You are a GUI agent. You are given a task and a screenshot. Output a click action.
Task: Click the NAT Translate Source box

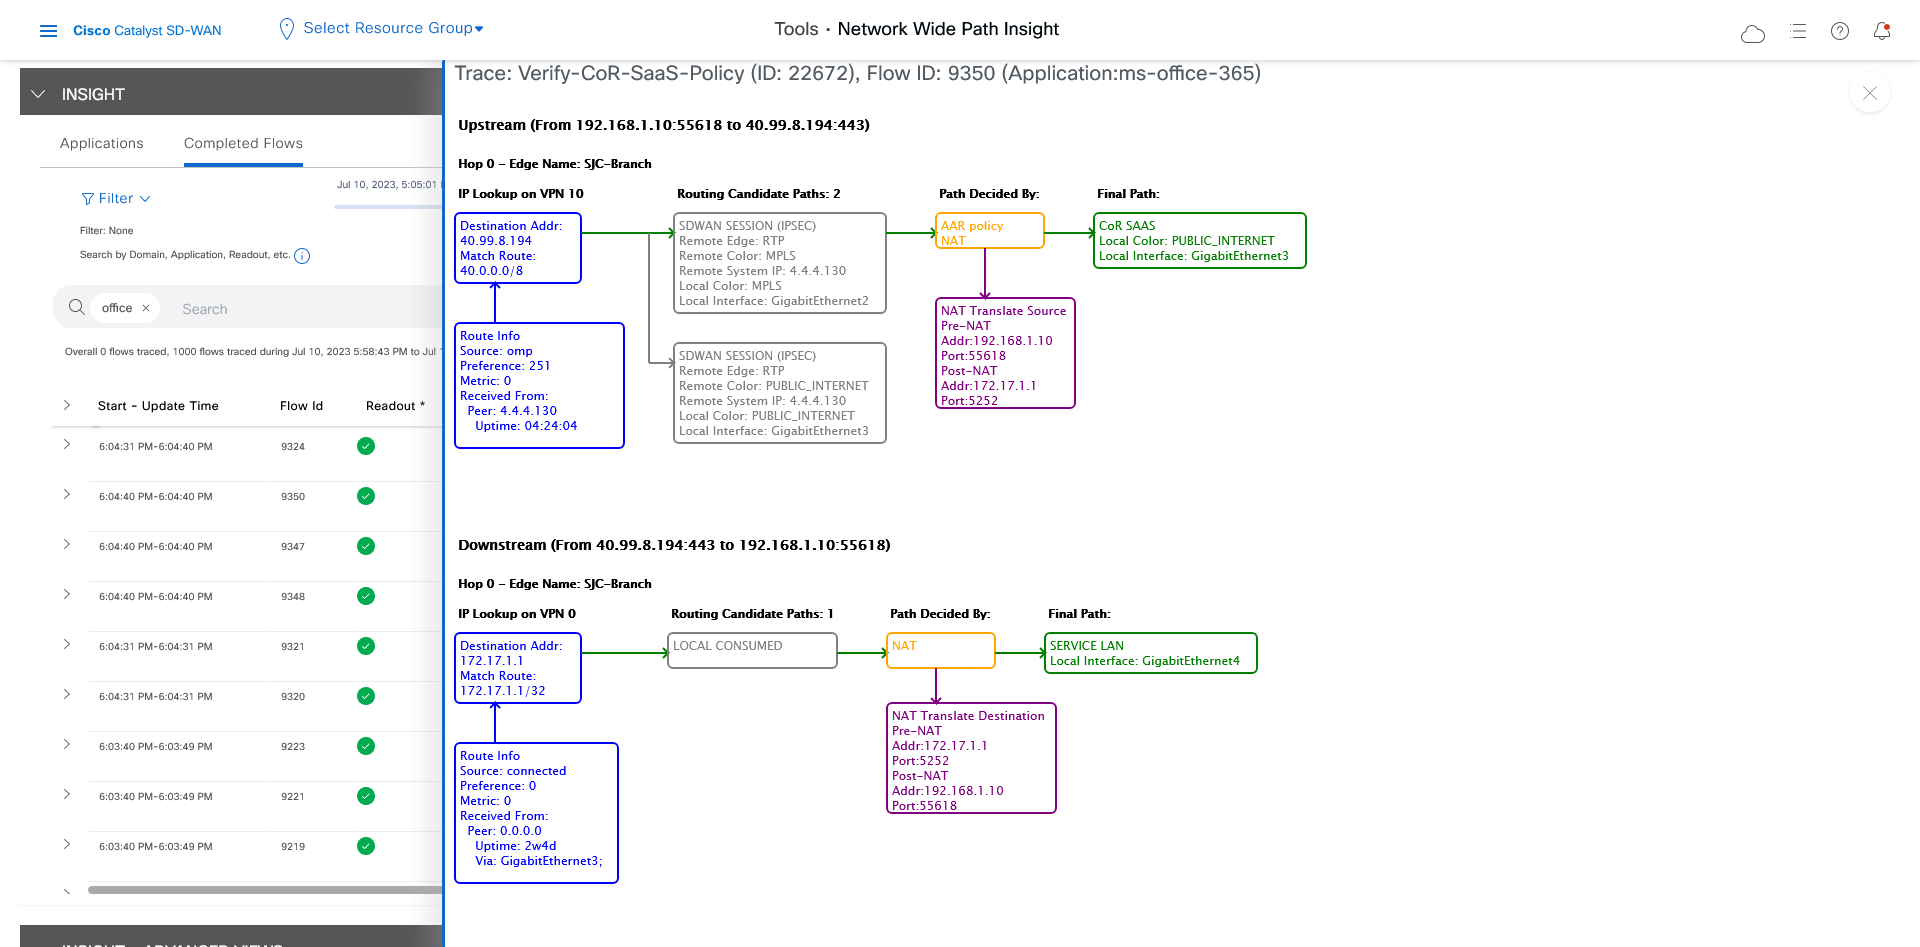[1005, 353]
